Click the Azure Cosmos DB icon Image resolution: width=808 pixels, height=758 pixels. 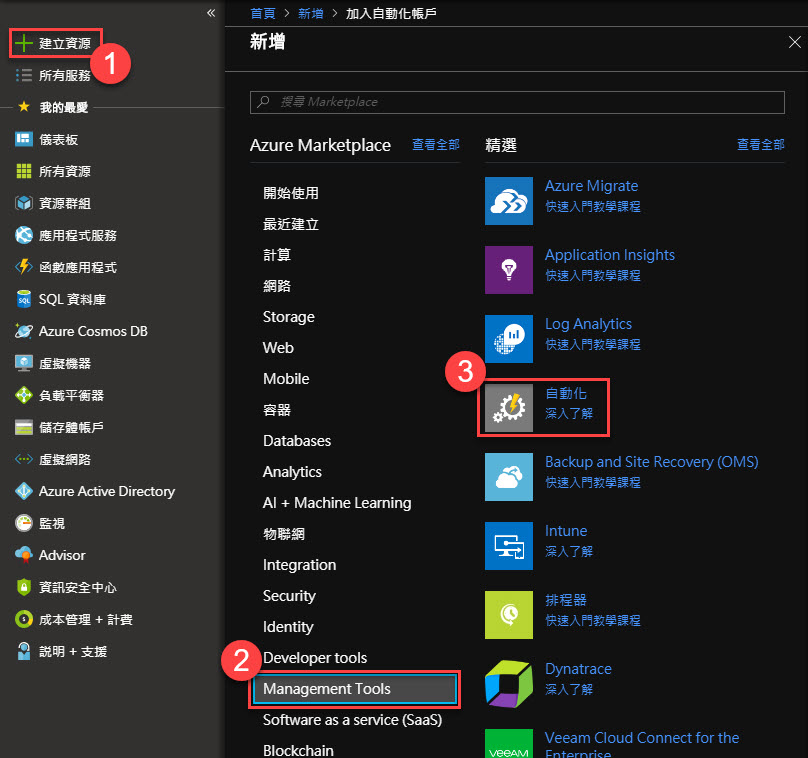click(24, 331)
